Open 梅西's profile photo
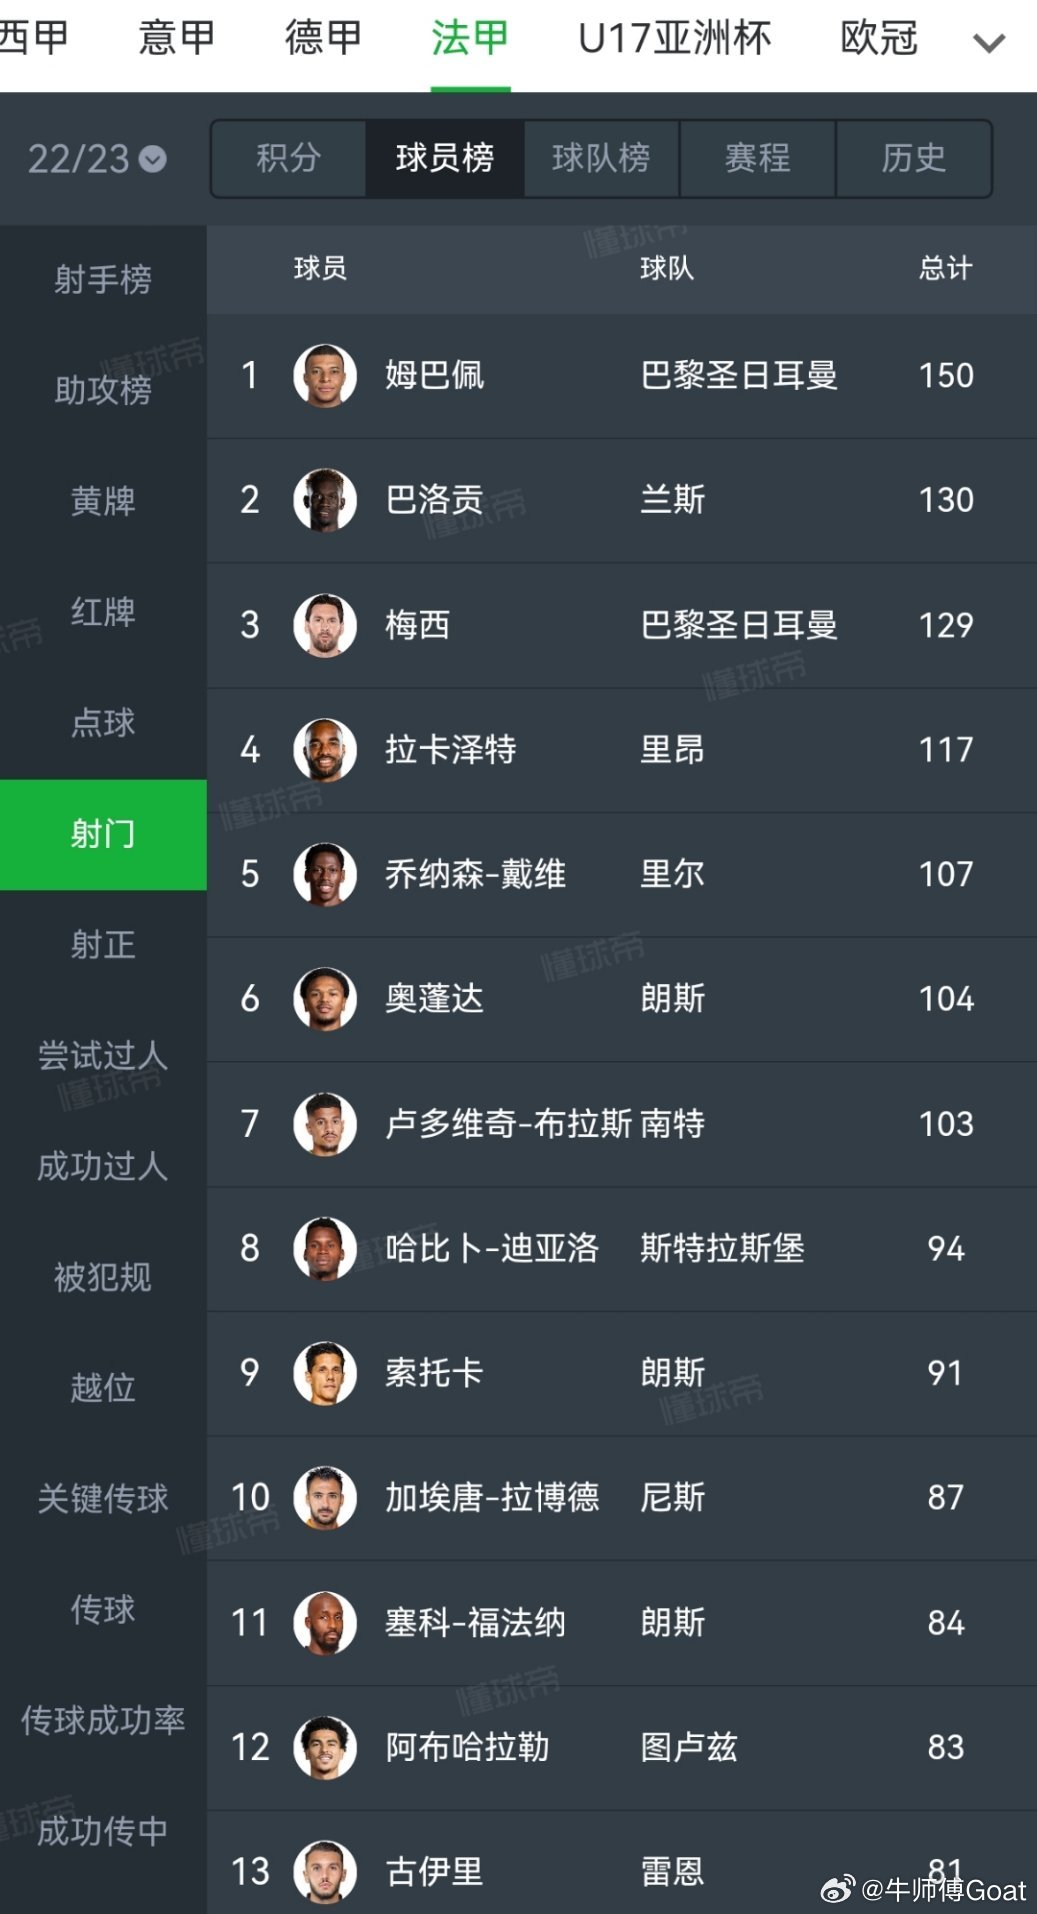 click(325, 625)
